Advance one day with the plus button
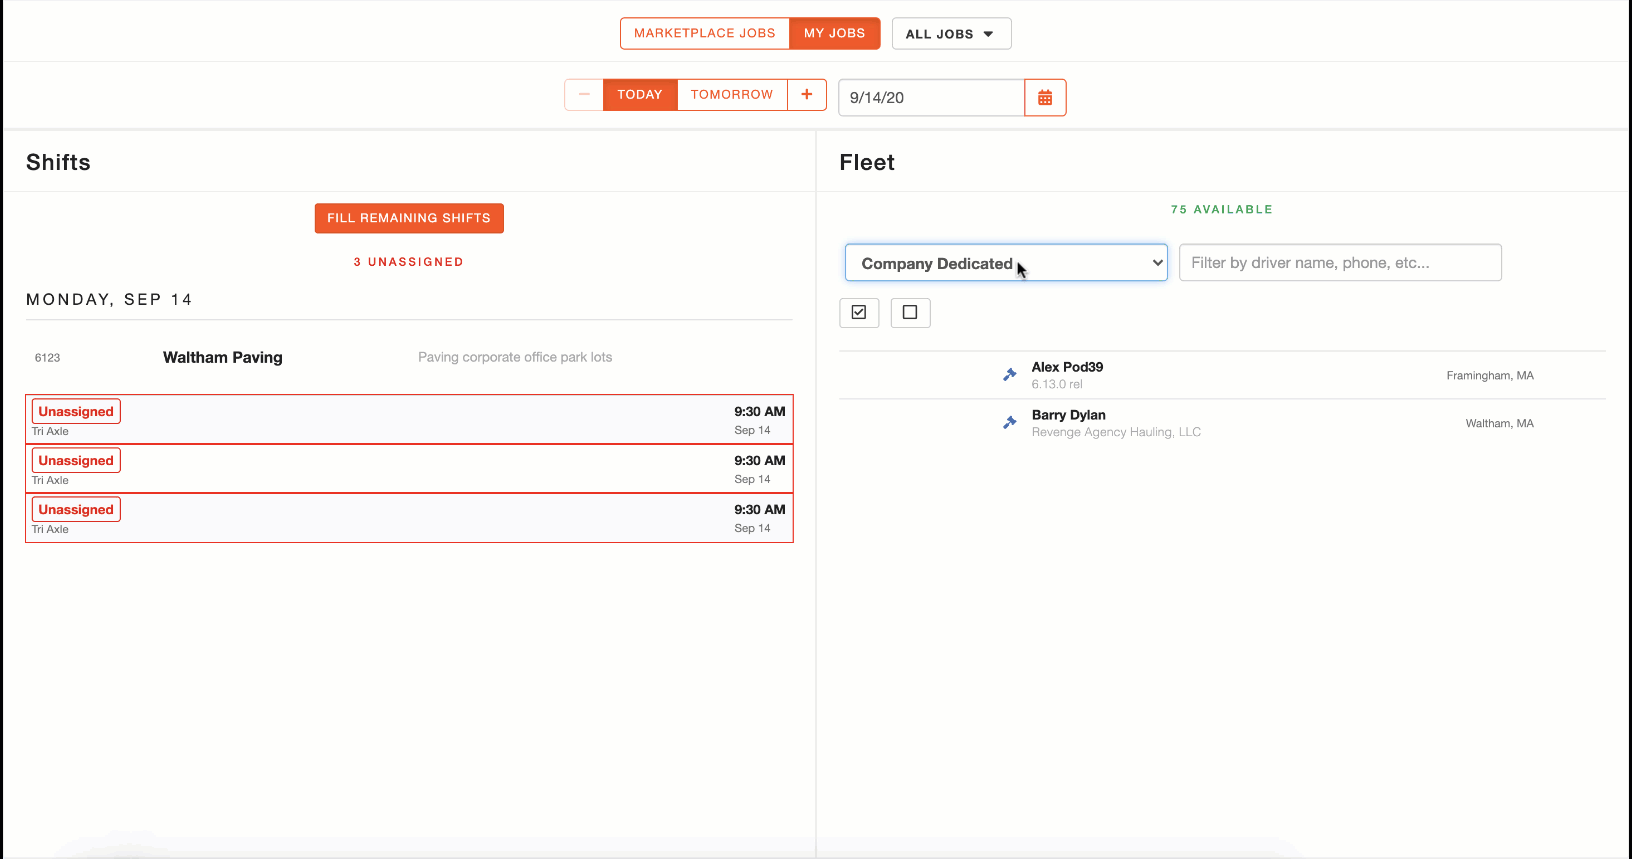The image size is (1632, 859). pos(807,95)
